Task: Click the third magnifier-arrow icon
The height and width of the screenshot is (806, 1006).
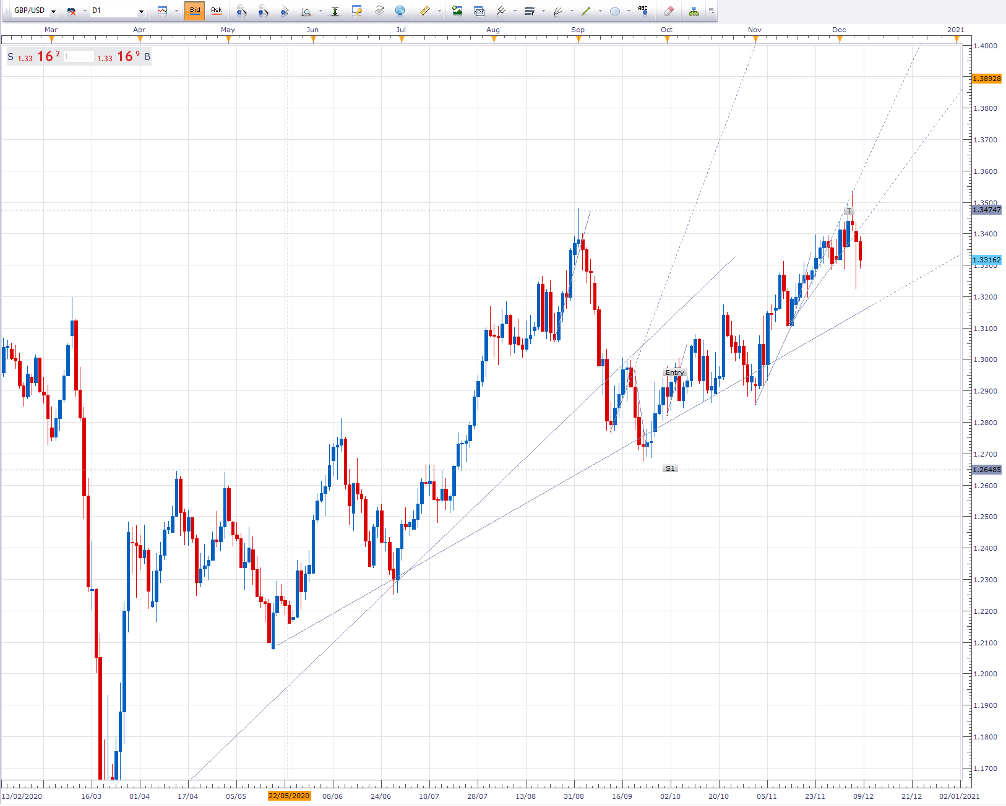Action: [285, 11]
